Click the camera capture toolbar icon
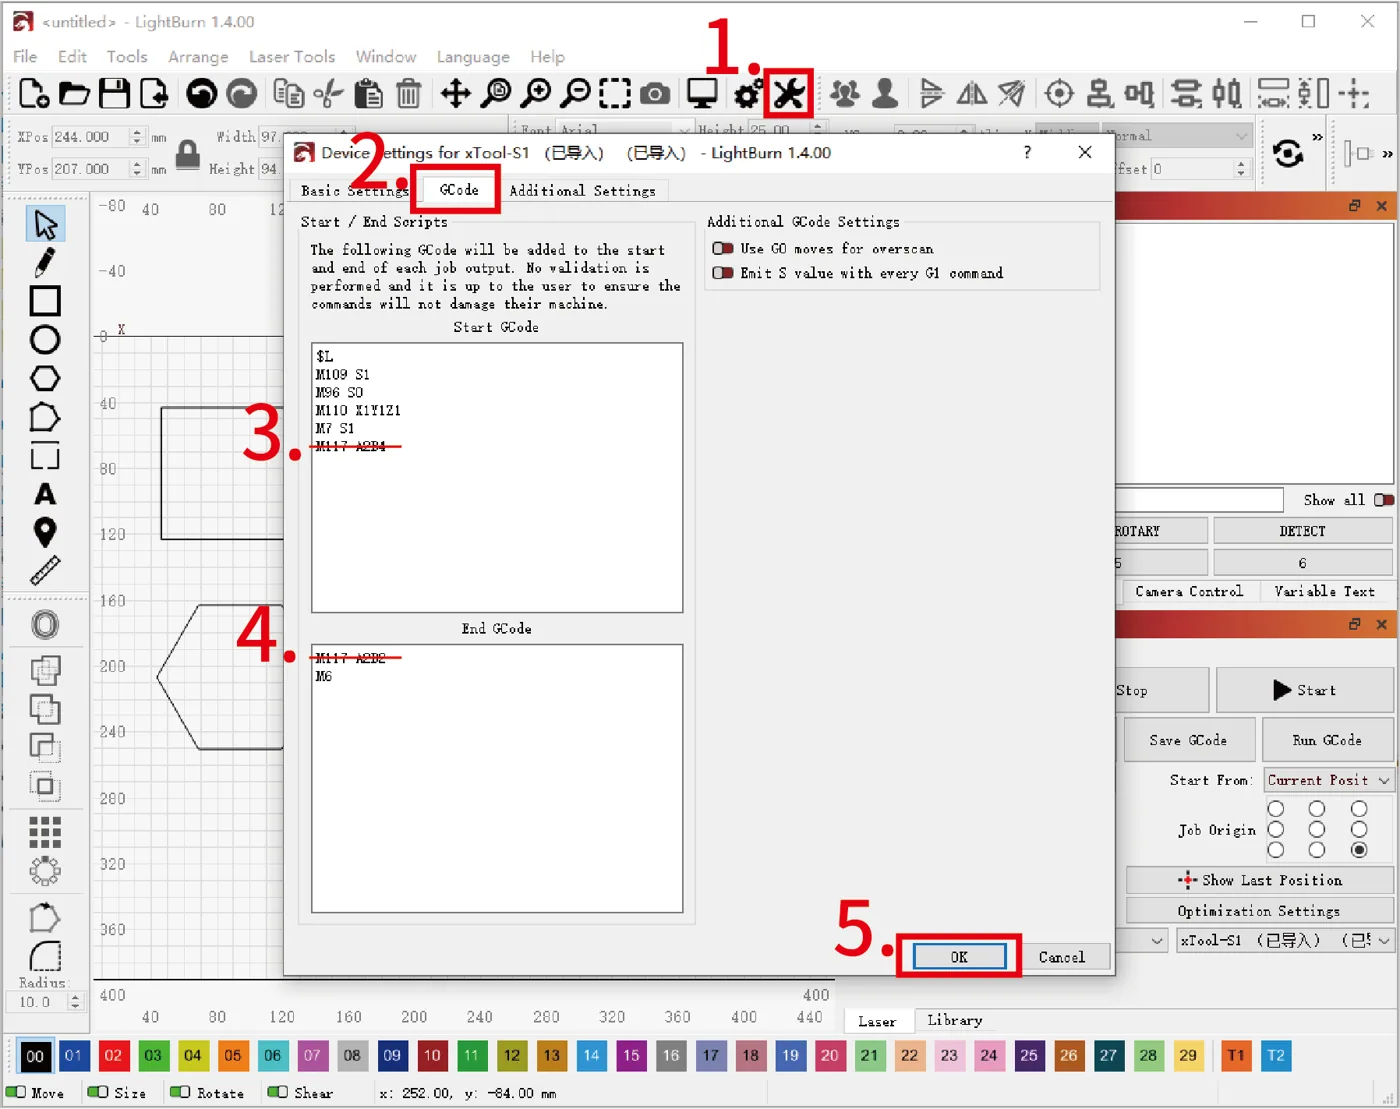Viewport: 1400px width, 1109px height. (x=655, y=94)
